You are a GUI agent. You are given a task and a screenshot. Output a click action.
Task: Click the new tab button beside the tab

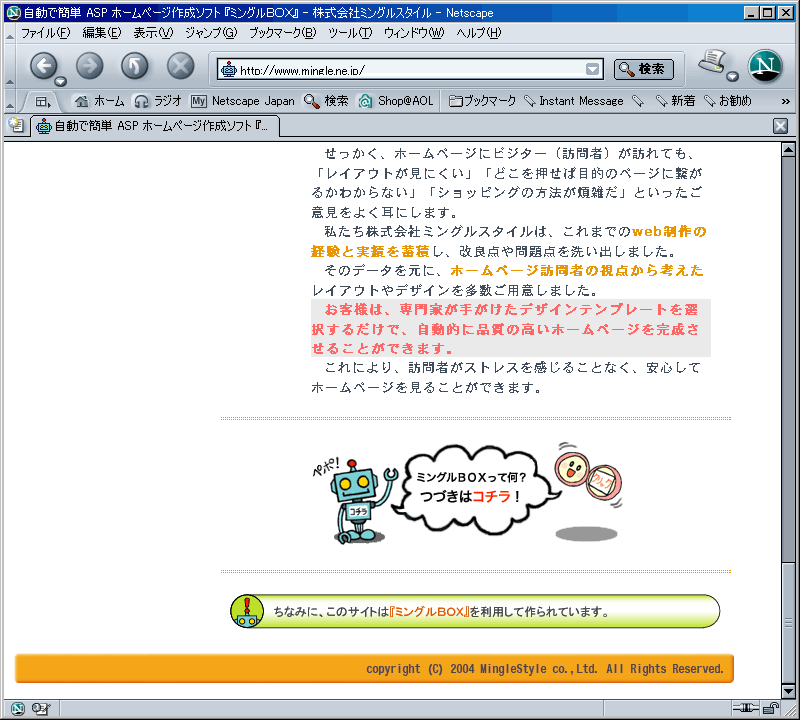click(16, 125)
